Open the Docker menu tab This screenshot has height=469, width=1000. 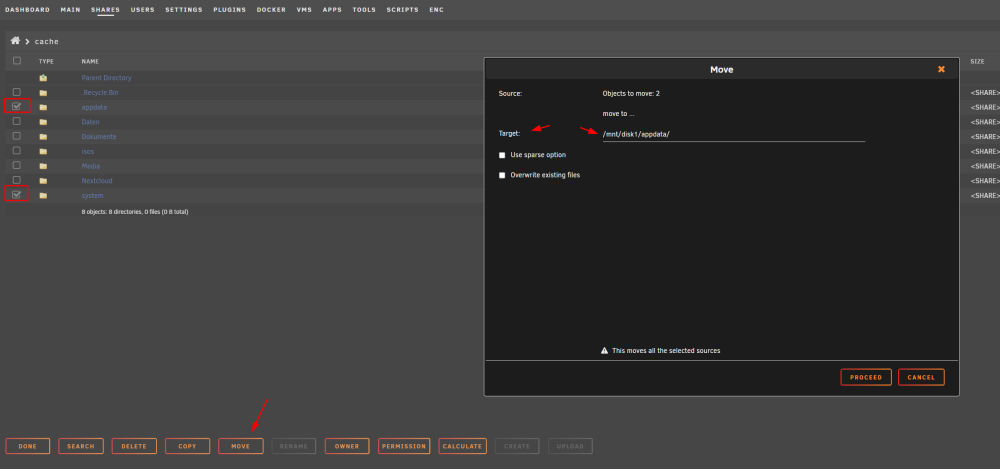(271, 10)
